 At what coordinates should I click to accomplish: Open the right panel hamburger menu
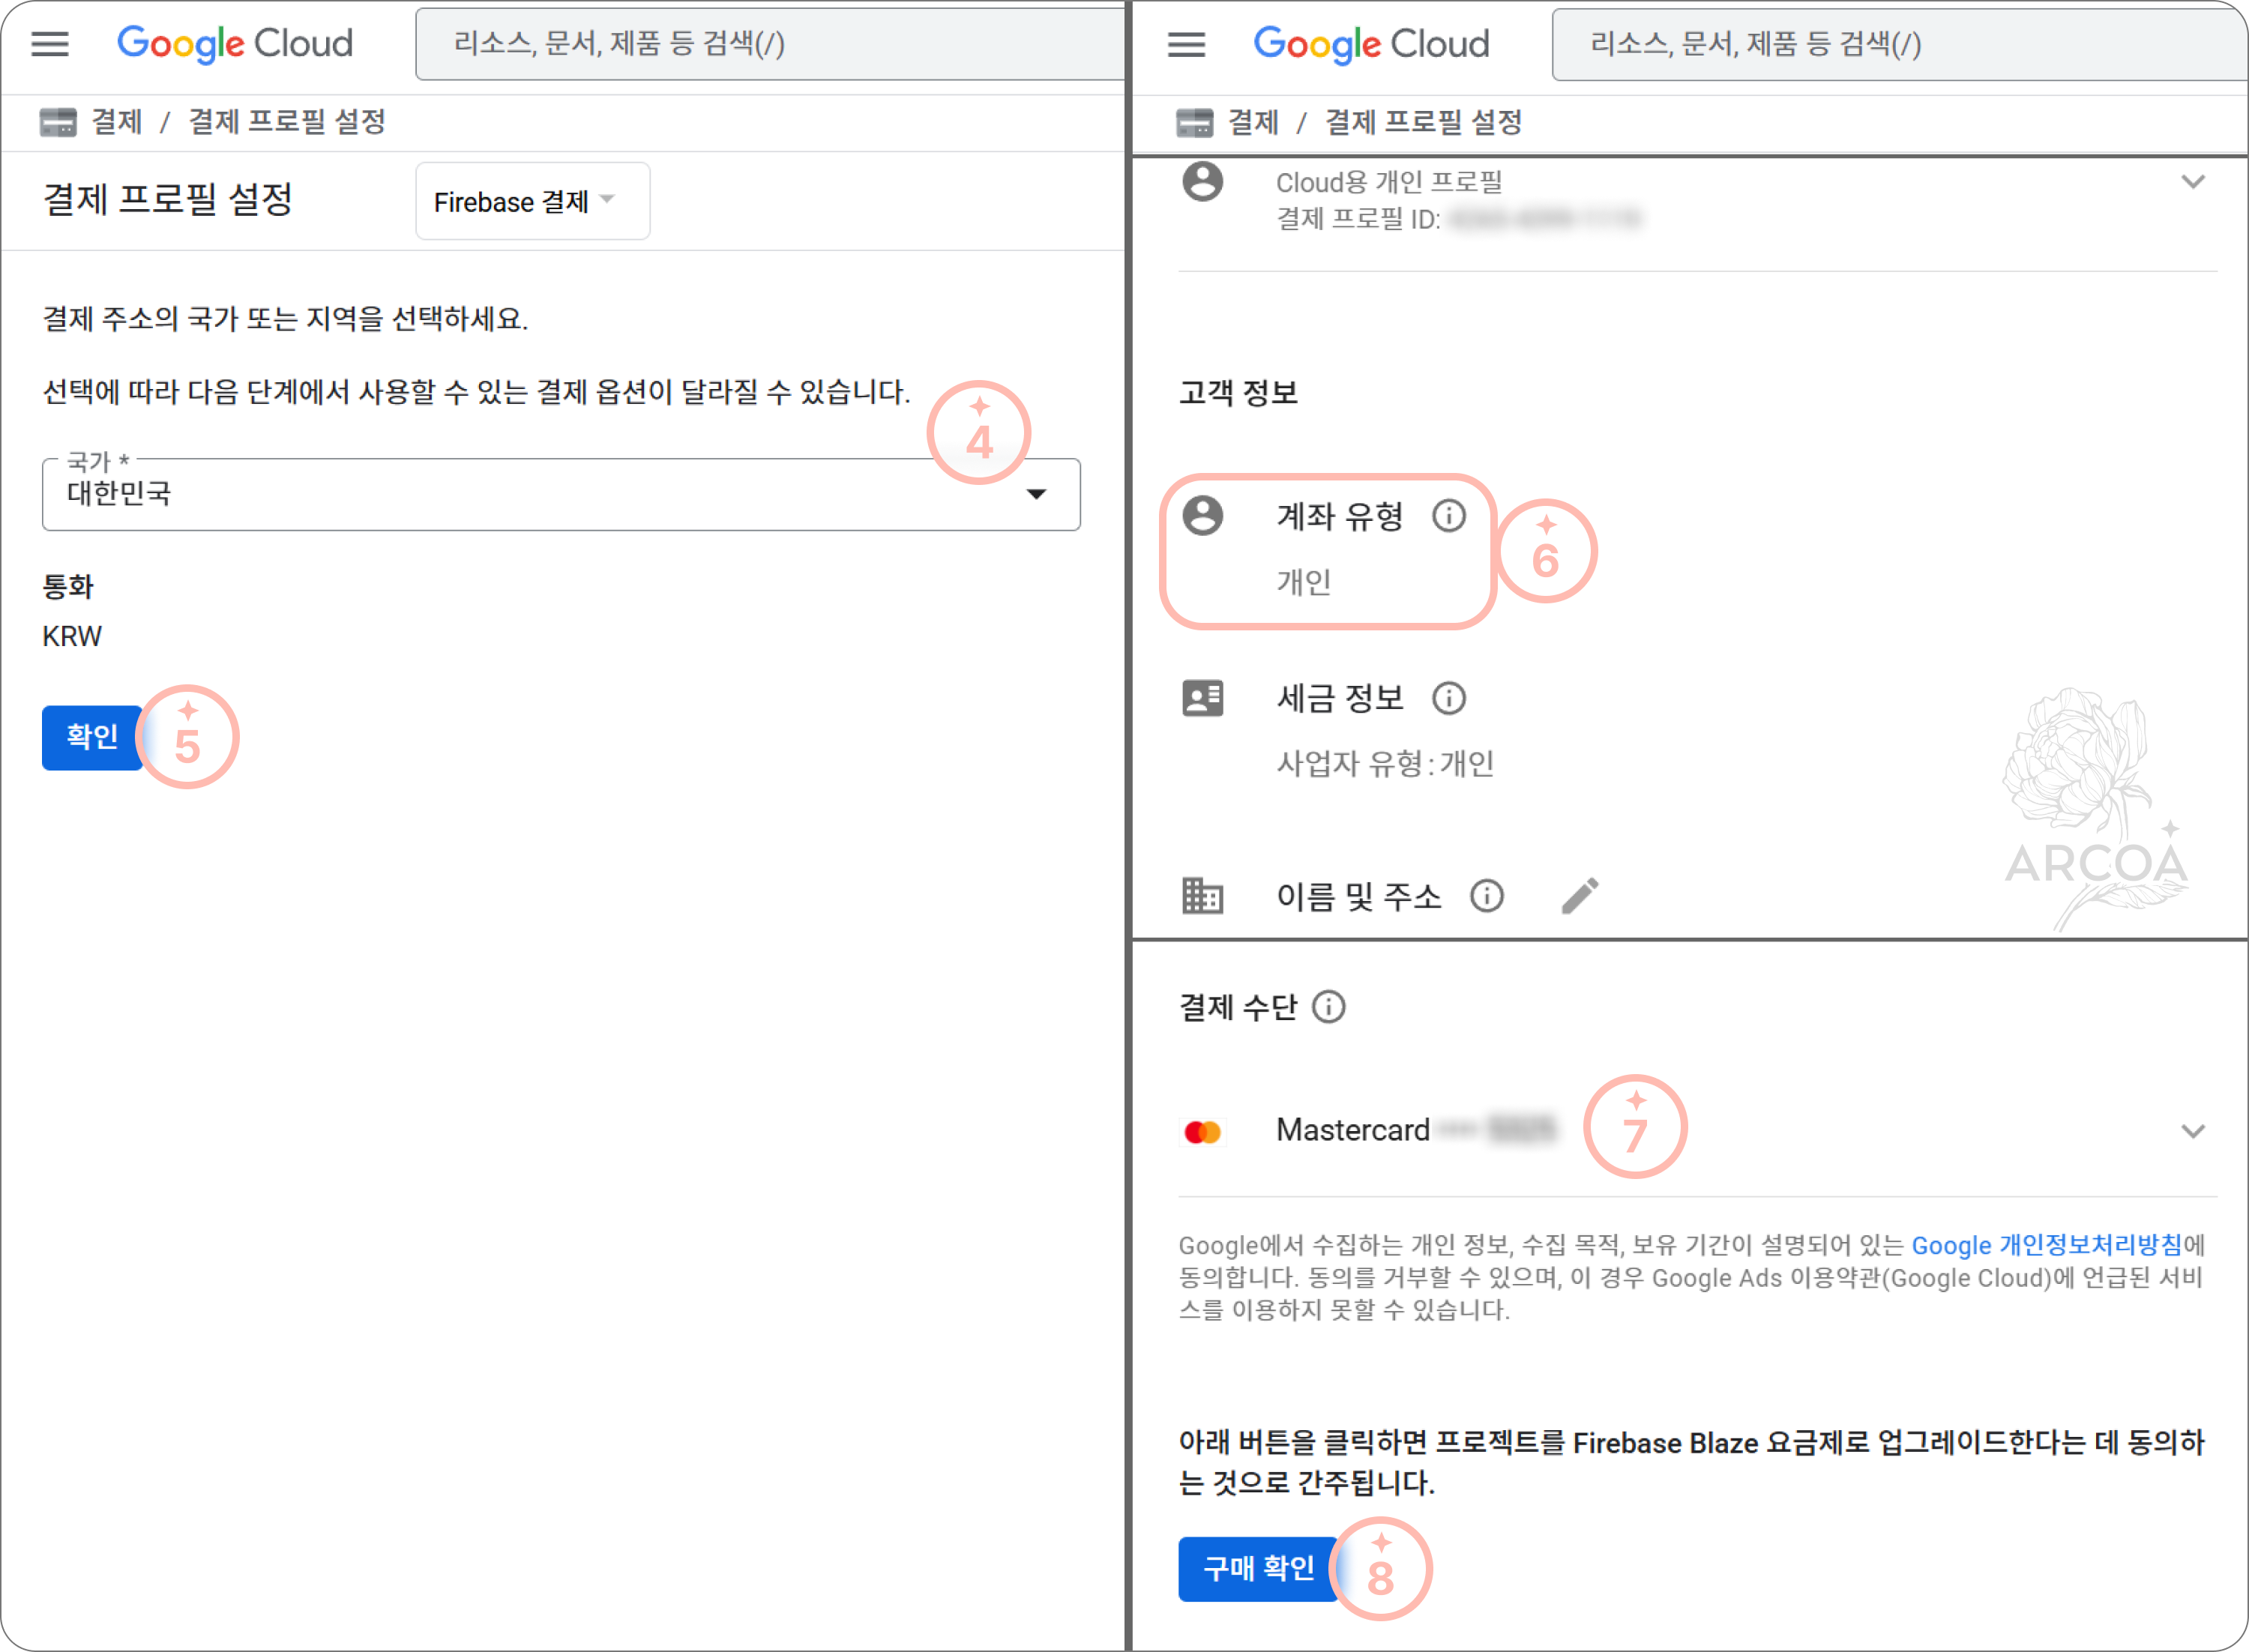point(1187,44)
